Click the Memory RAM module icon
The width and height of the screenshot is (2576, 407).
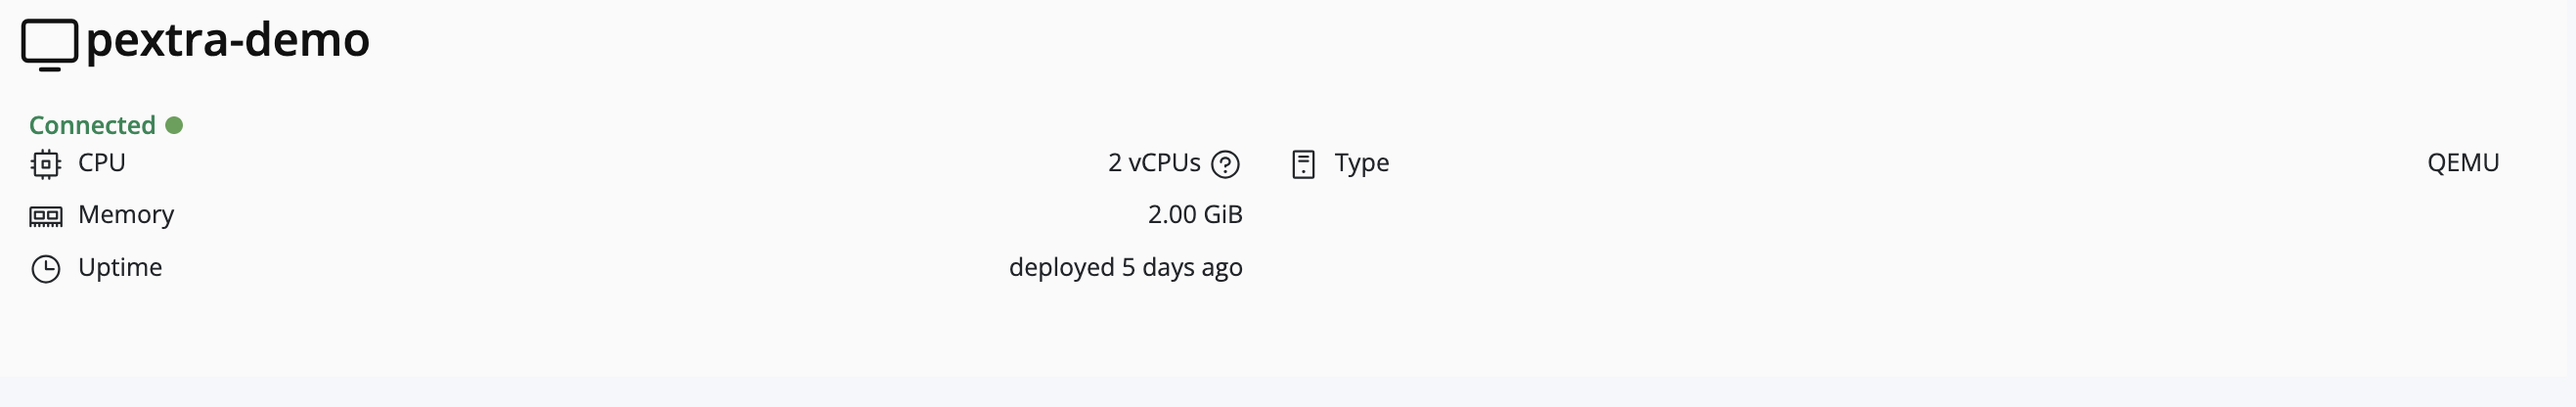tap(46, 216)
